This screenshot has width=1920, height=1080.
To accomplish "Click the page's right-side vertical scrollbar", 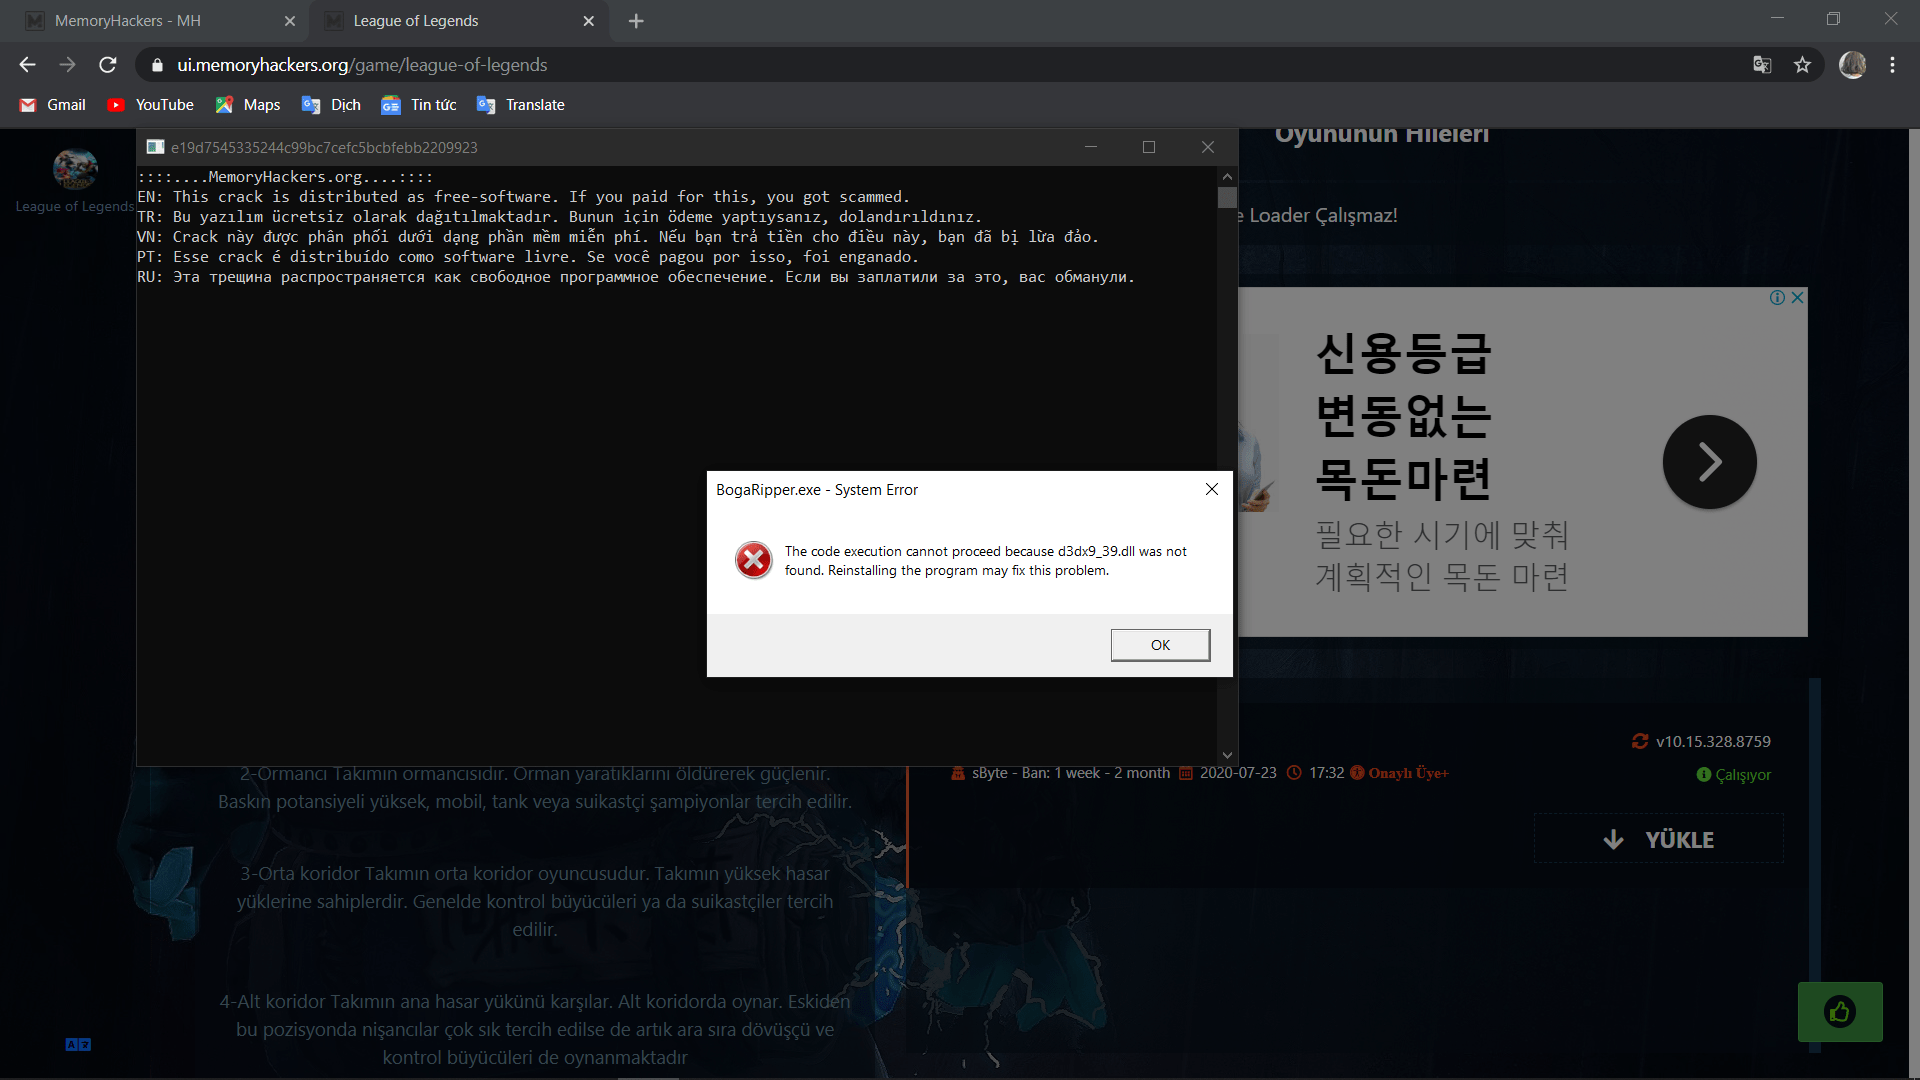I will click(1914, 604).
